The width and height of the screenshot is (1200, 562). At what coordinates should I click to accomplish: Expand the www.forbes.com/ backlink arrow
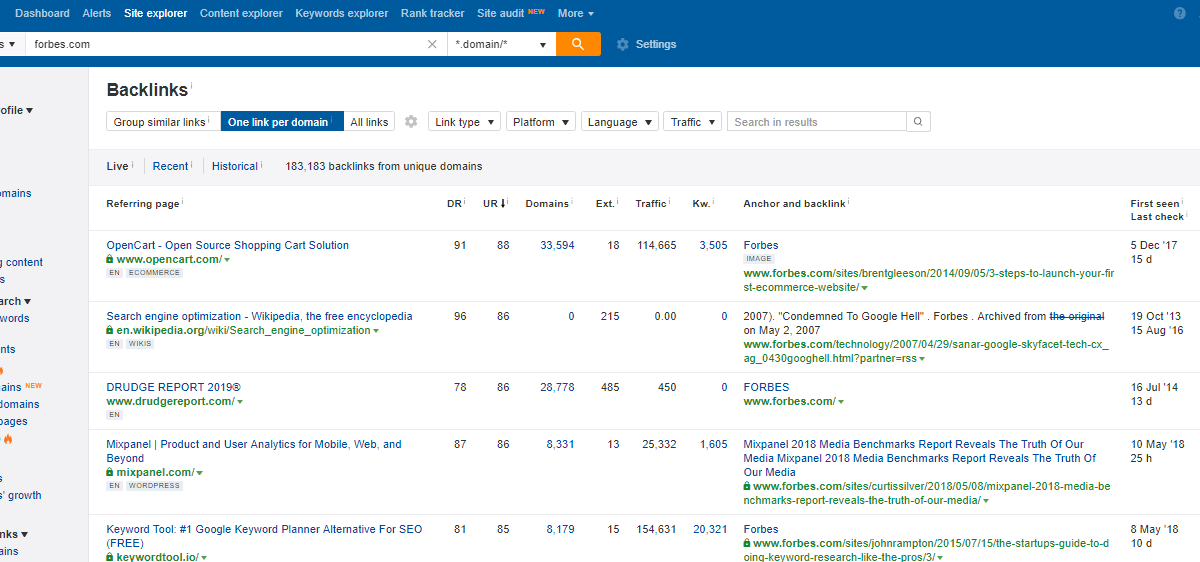tap(841, 402)
